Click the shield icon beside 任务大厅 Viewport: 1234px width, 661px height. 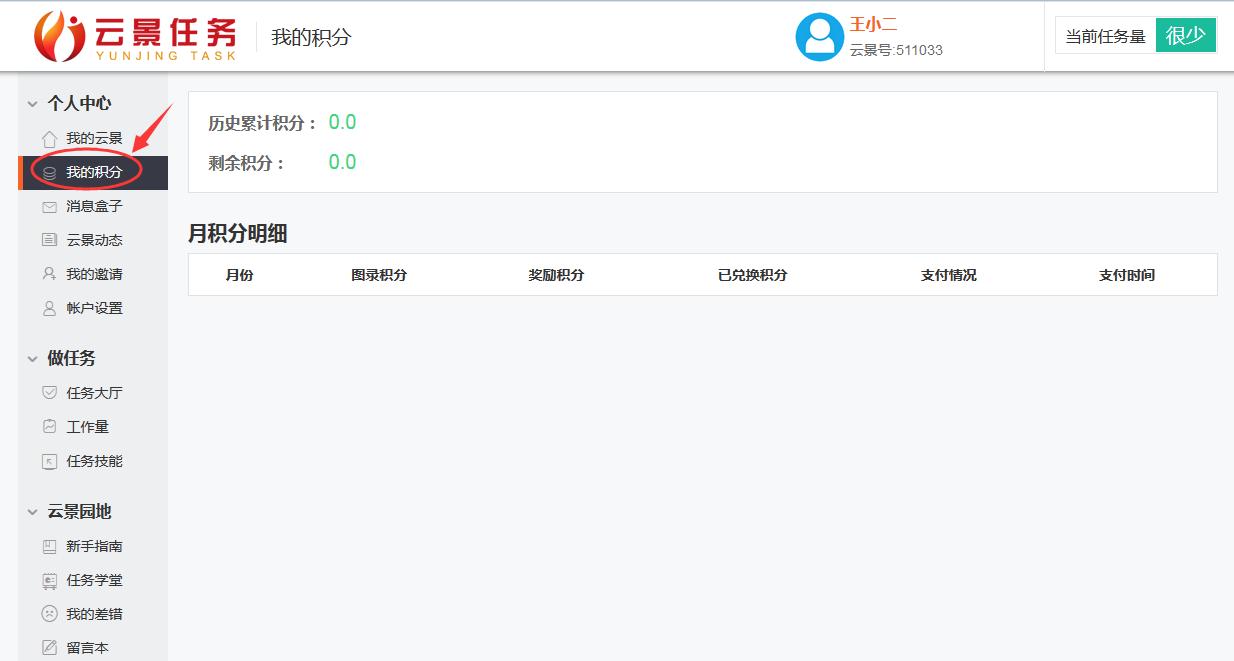tap(47, 393)
